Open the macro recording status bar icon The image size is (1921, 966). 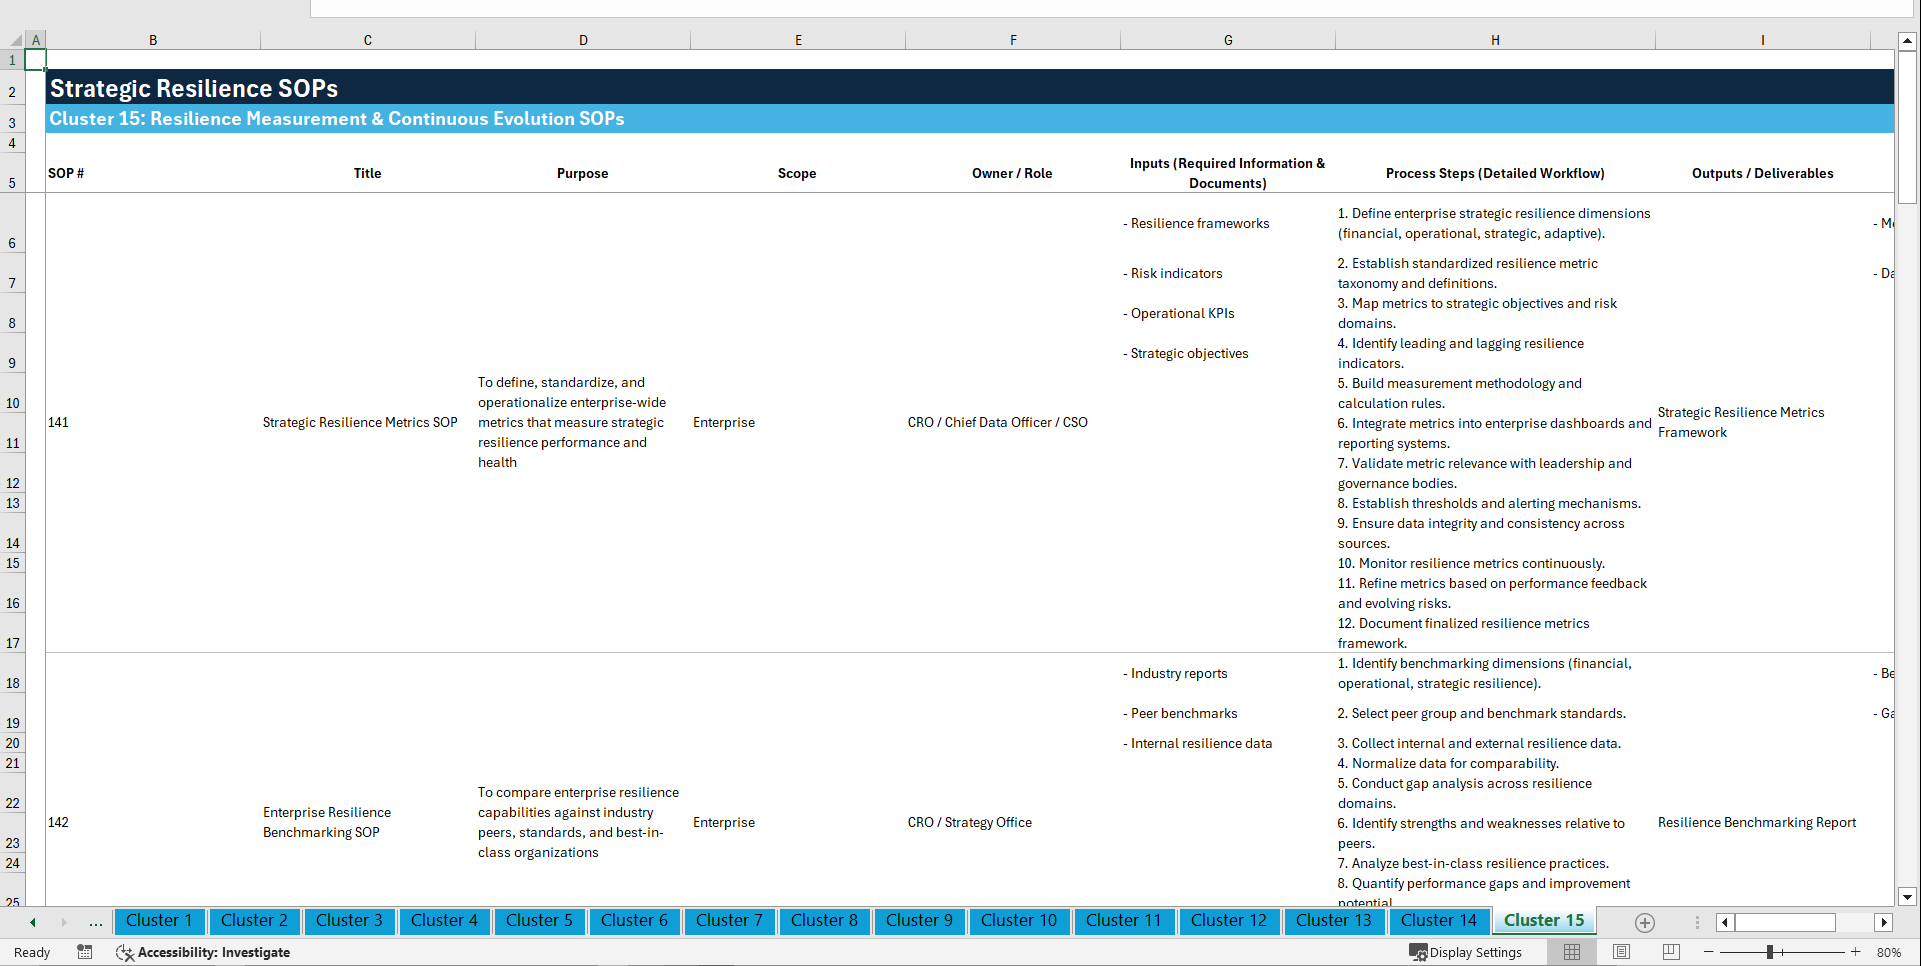(x=85, y=952)
